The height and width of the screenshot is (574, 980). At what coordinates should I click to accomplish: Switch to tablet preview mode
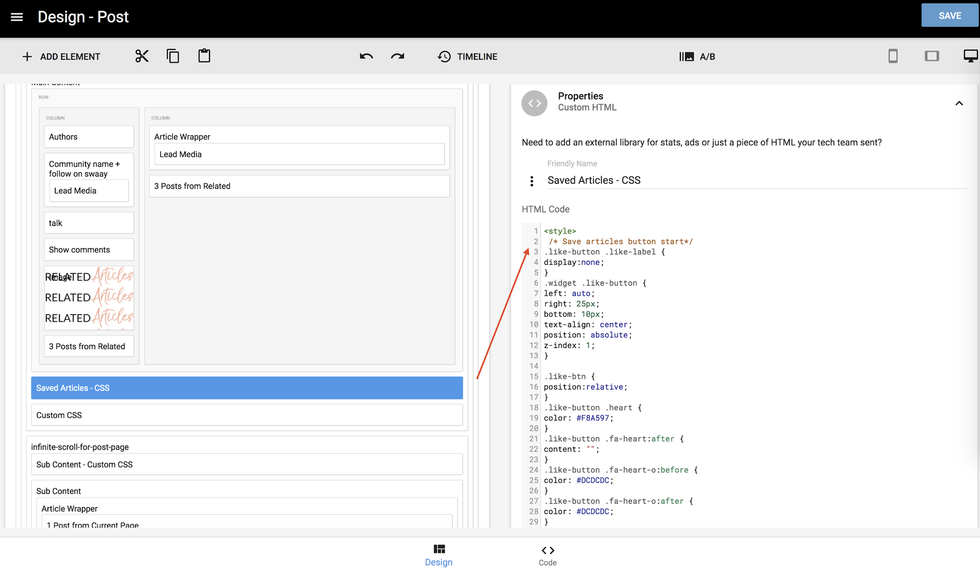coord(932,56)
